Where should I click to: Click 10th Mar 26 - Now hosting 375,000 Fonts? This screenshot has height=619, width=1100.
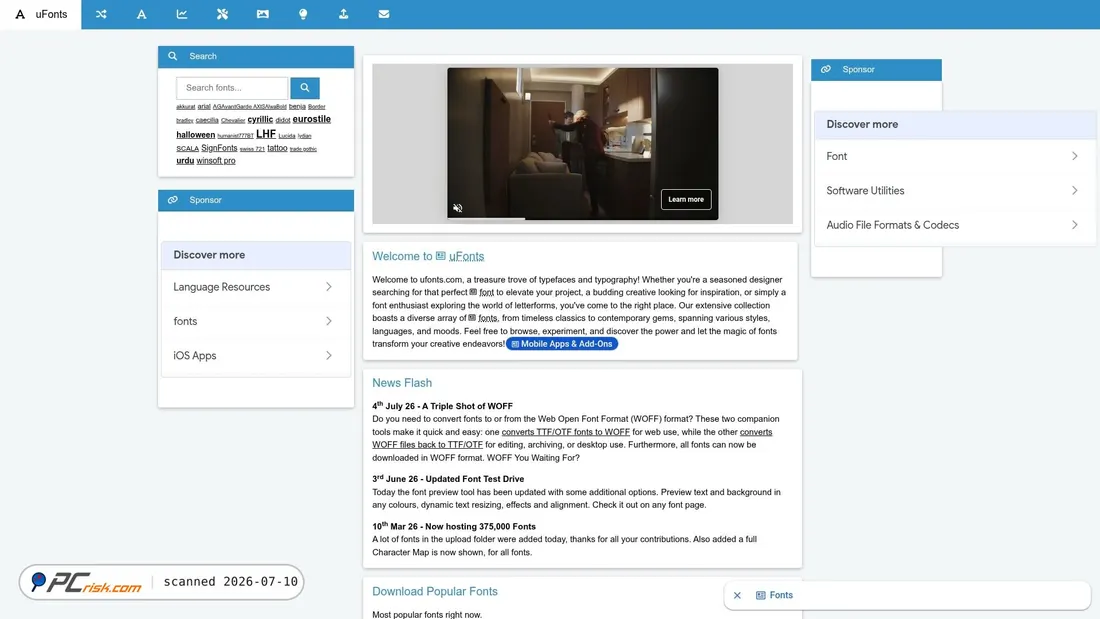pos(454,526)
